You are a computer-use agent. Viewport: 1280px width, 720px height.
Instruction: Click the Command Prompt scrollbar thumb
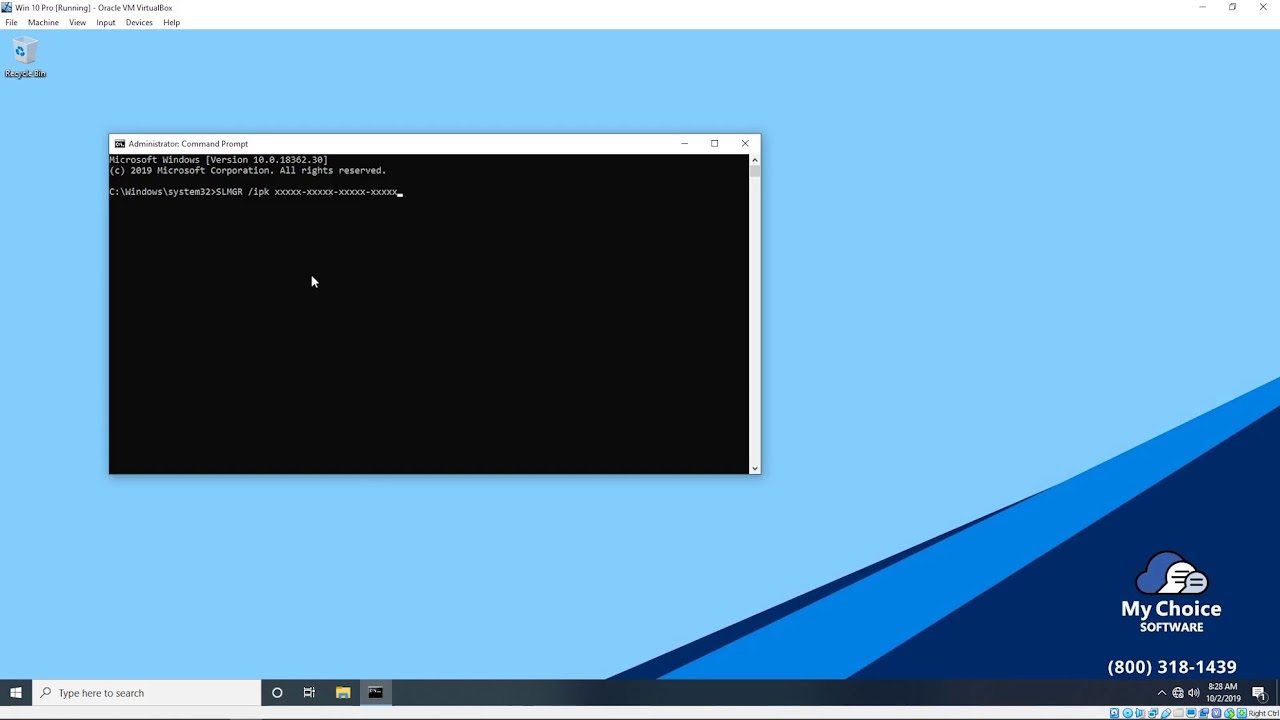pyautogui.click(x=754, y=171)
